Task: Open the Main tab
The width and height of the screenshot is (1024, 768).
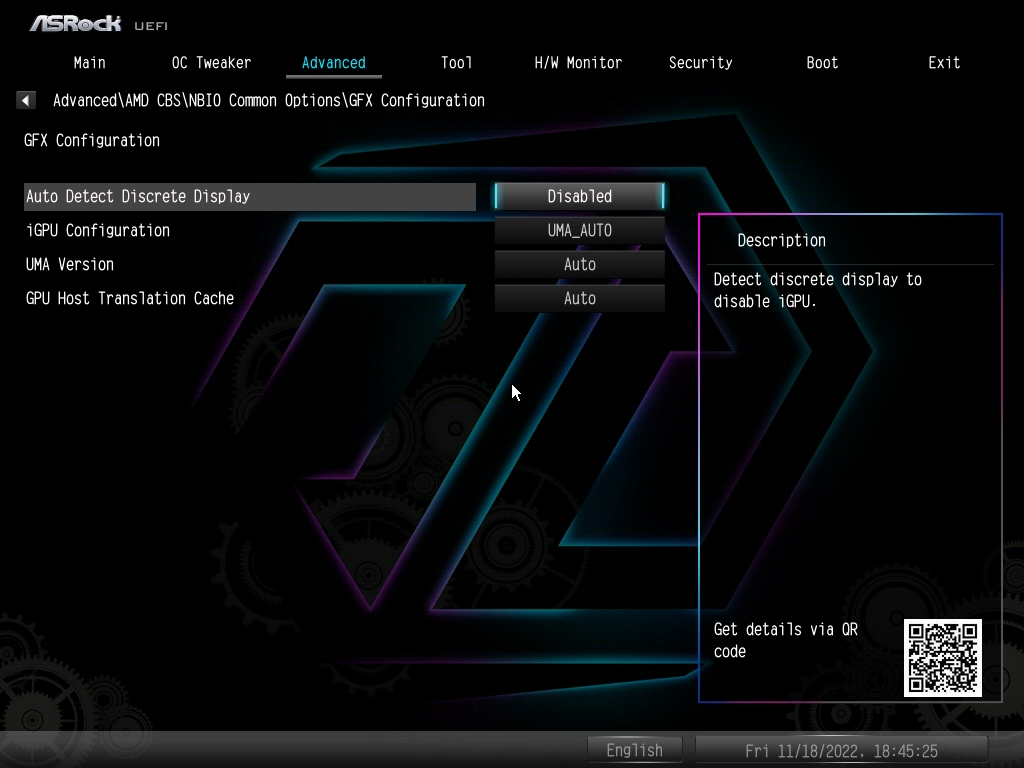Action: tap(89, 63)
